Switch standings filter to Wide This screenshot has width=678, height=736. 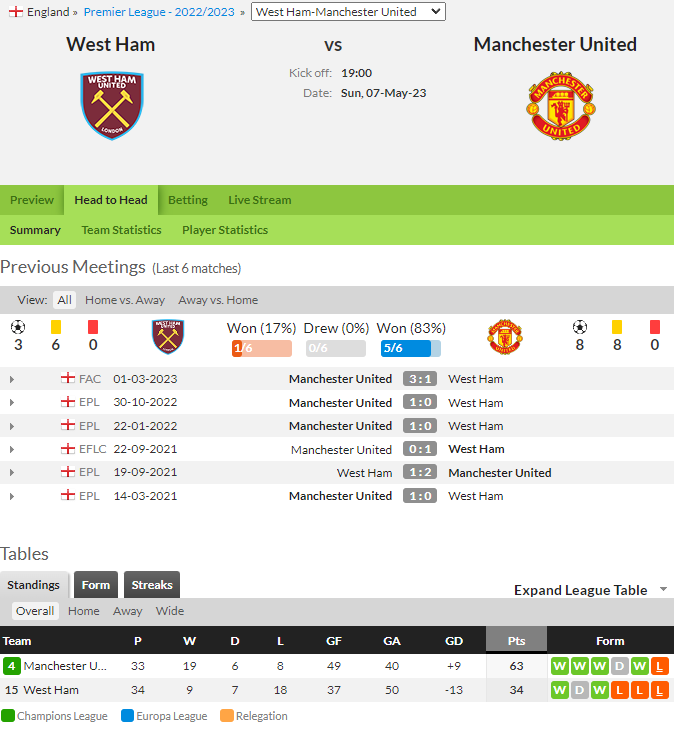click(170, 611)
